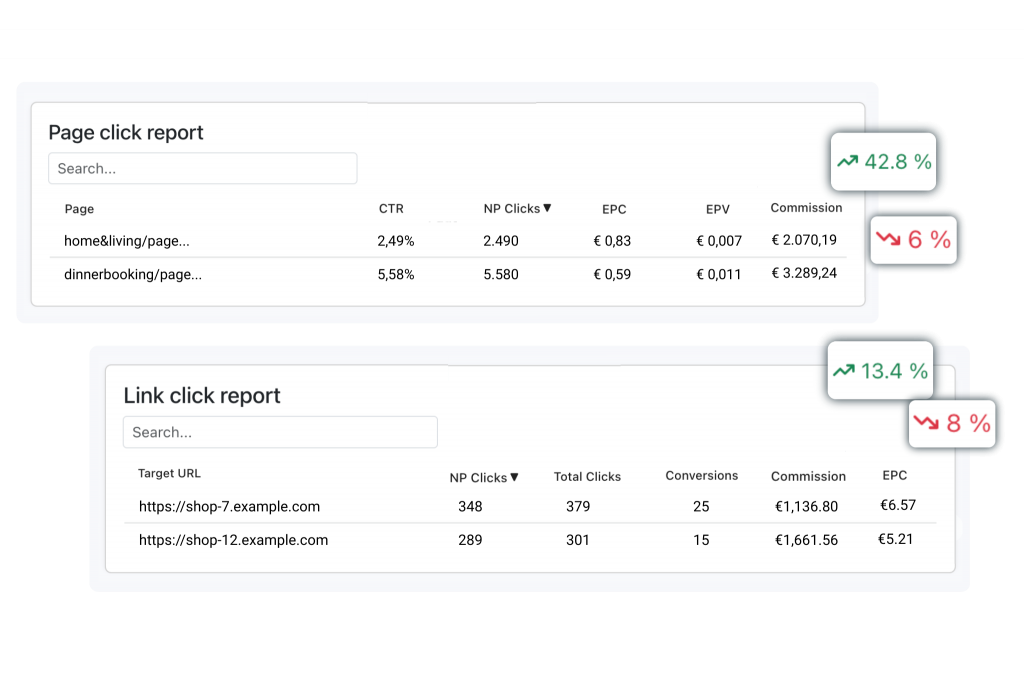Select the 42.8 % growth badge

pyautogui.click(x=884, y=161)
